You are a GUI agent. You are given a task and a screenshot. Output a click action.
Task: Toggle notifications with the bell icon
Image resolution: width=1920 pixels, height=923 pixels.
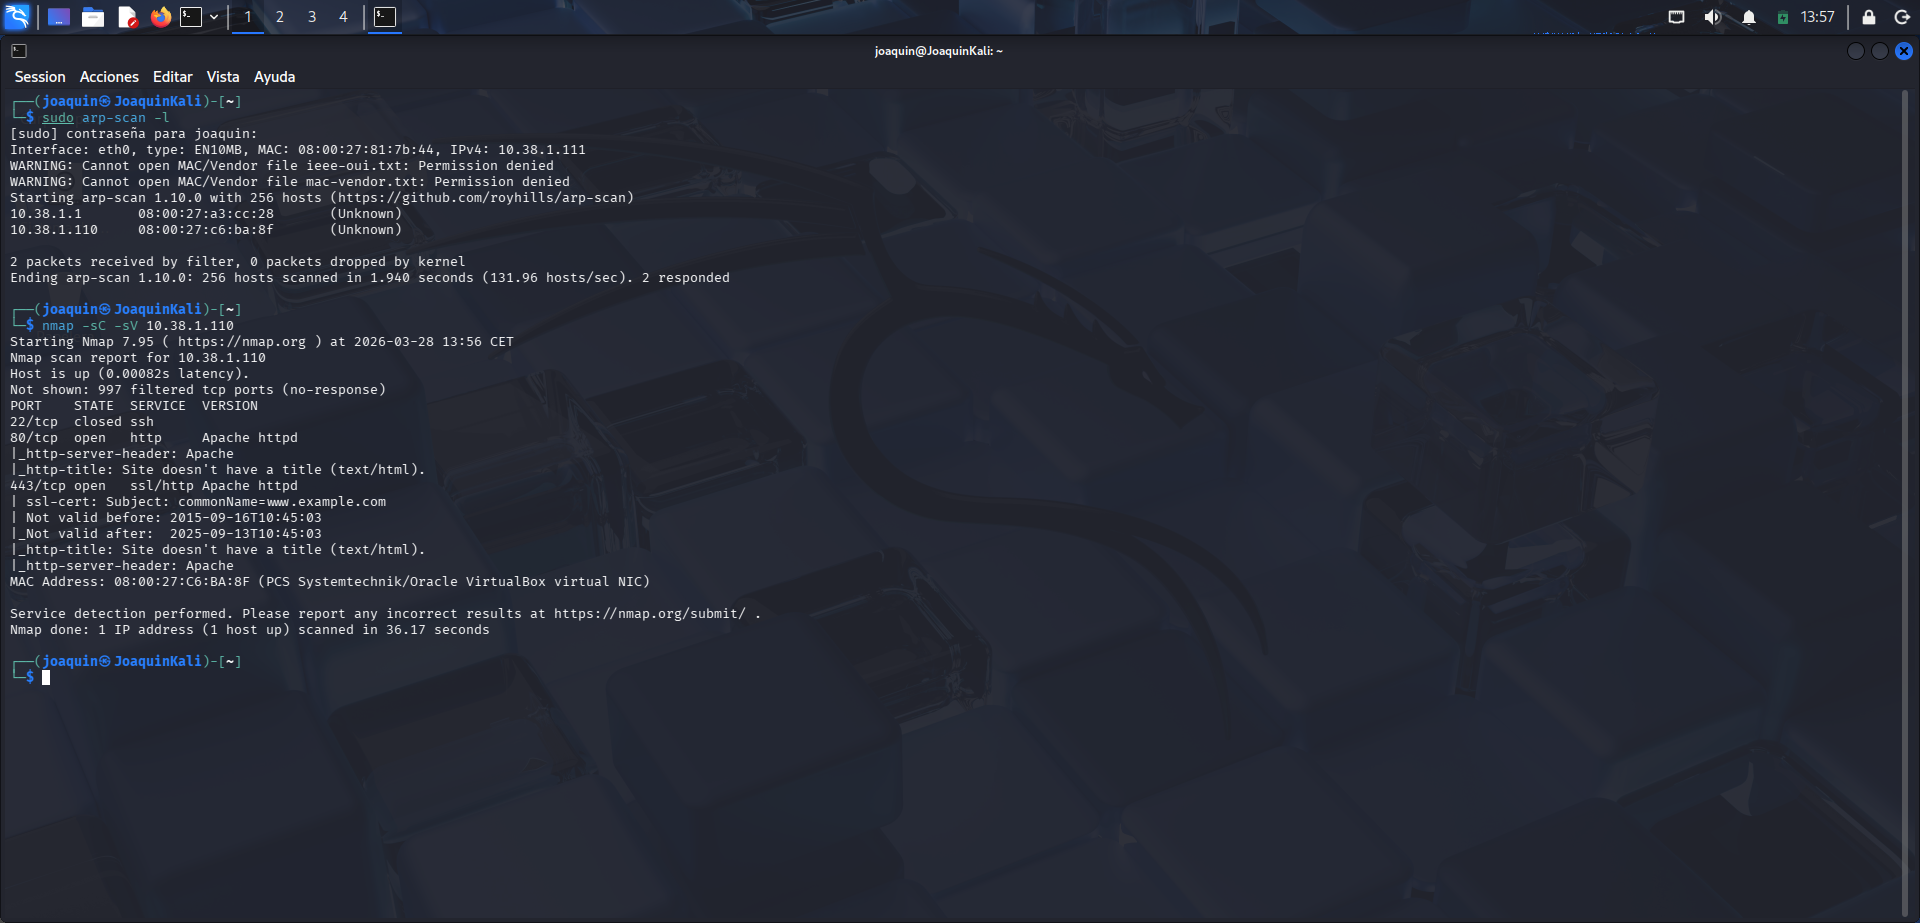(1750, 17)
